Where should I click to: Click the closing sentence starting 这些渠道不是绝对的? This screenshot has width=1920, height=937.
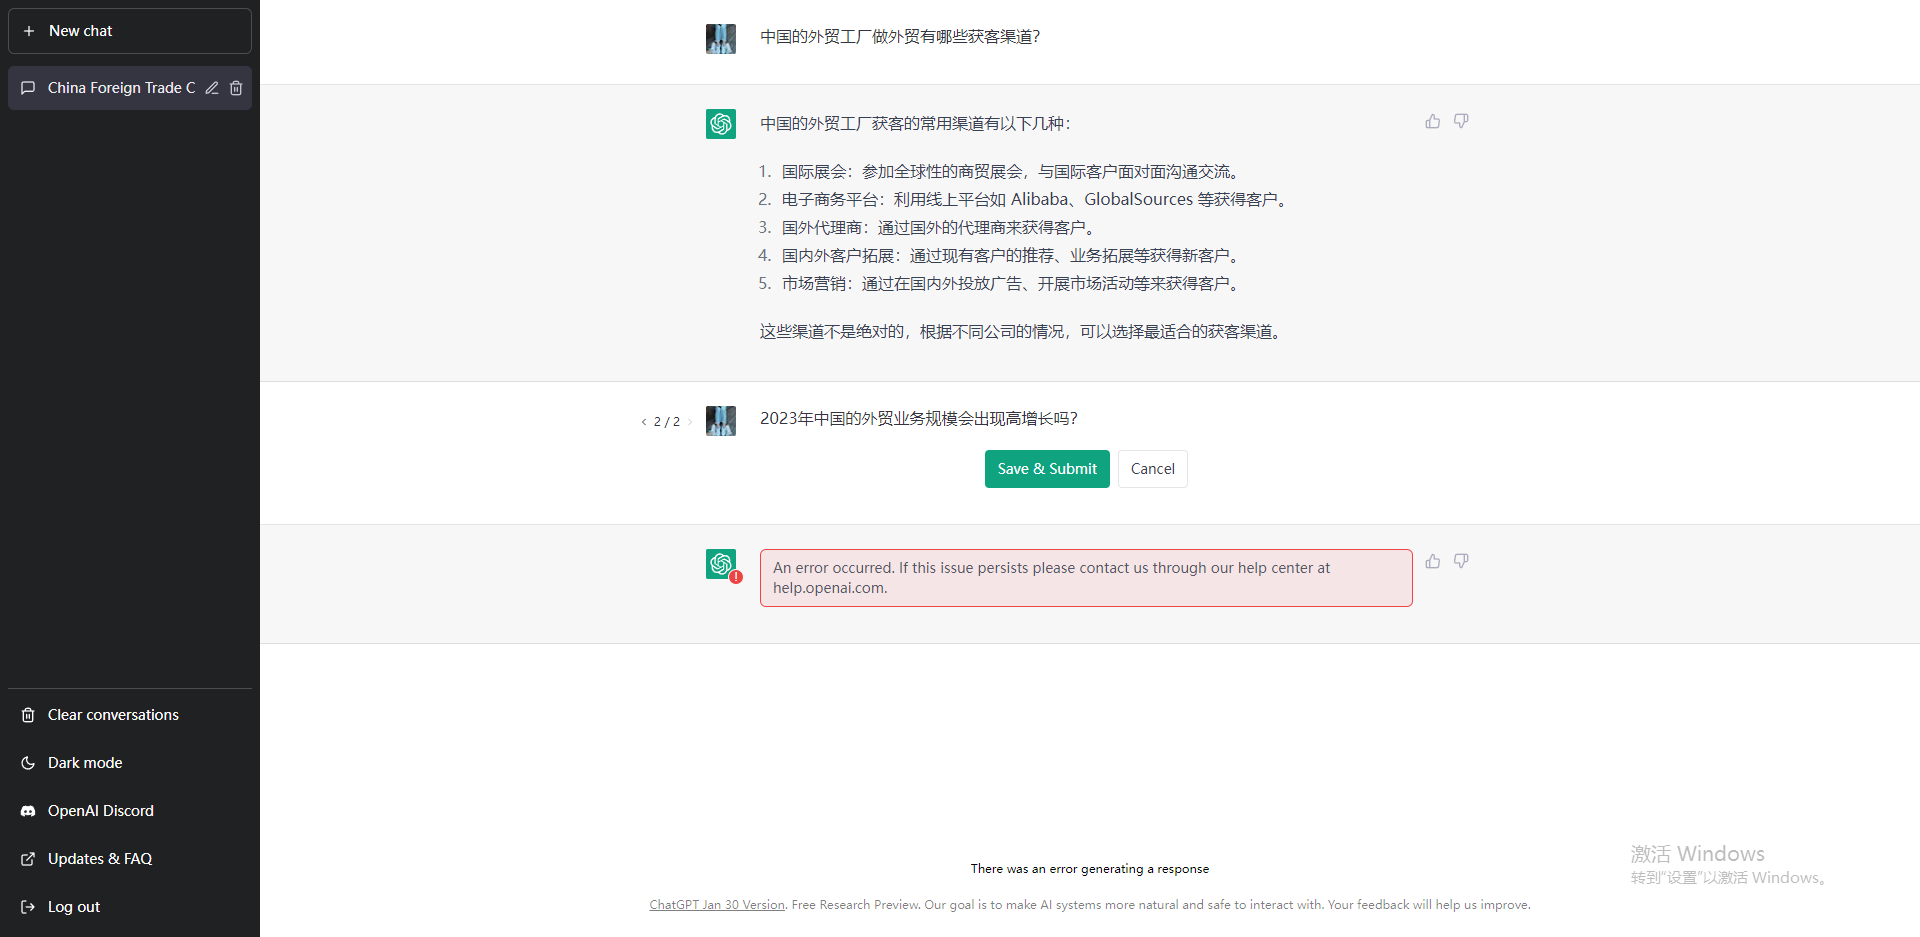coord(1020,332)
